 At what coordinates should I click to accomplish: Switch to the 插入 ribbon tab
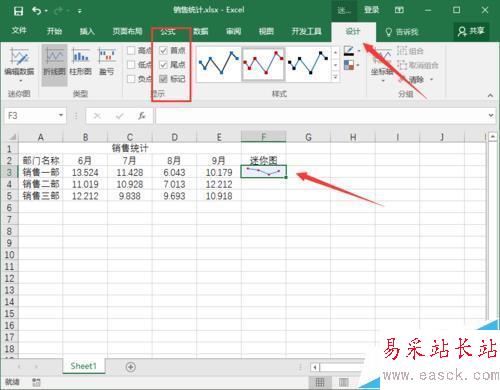tap(87, 31)
